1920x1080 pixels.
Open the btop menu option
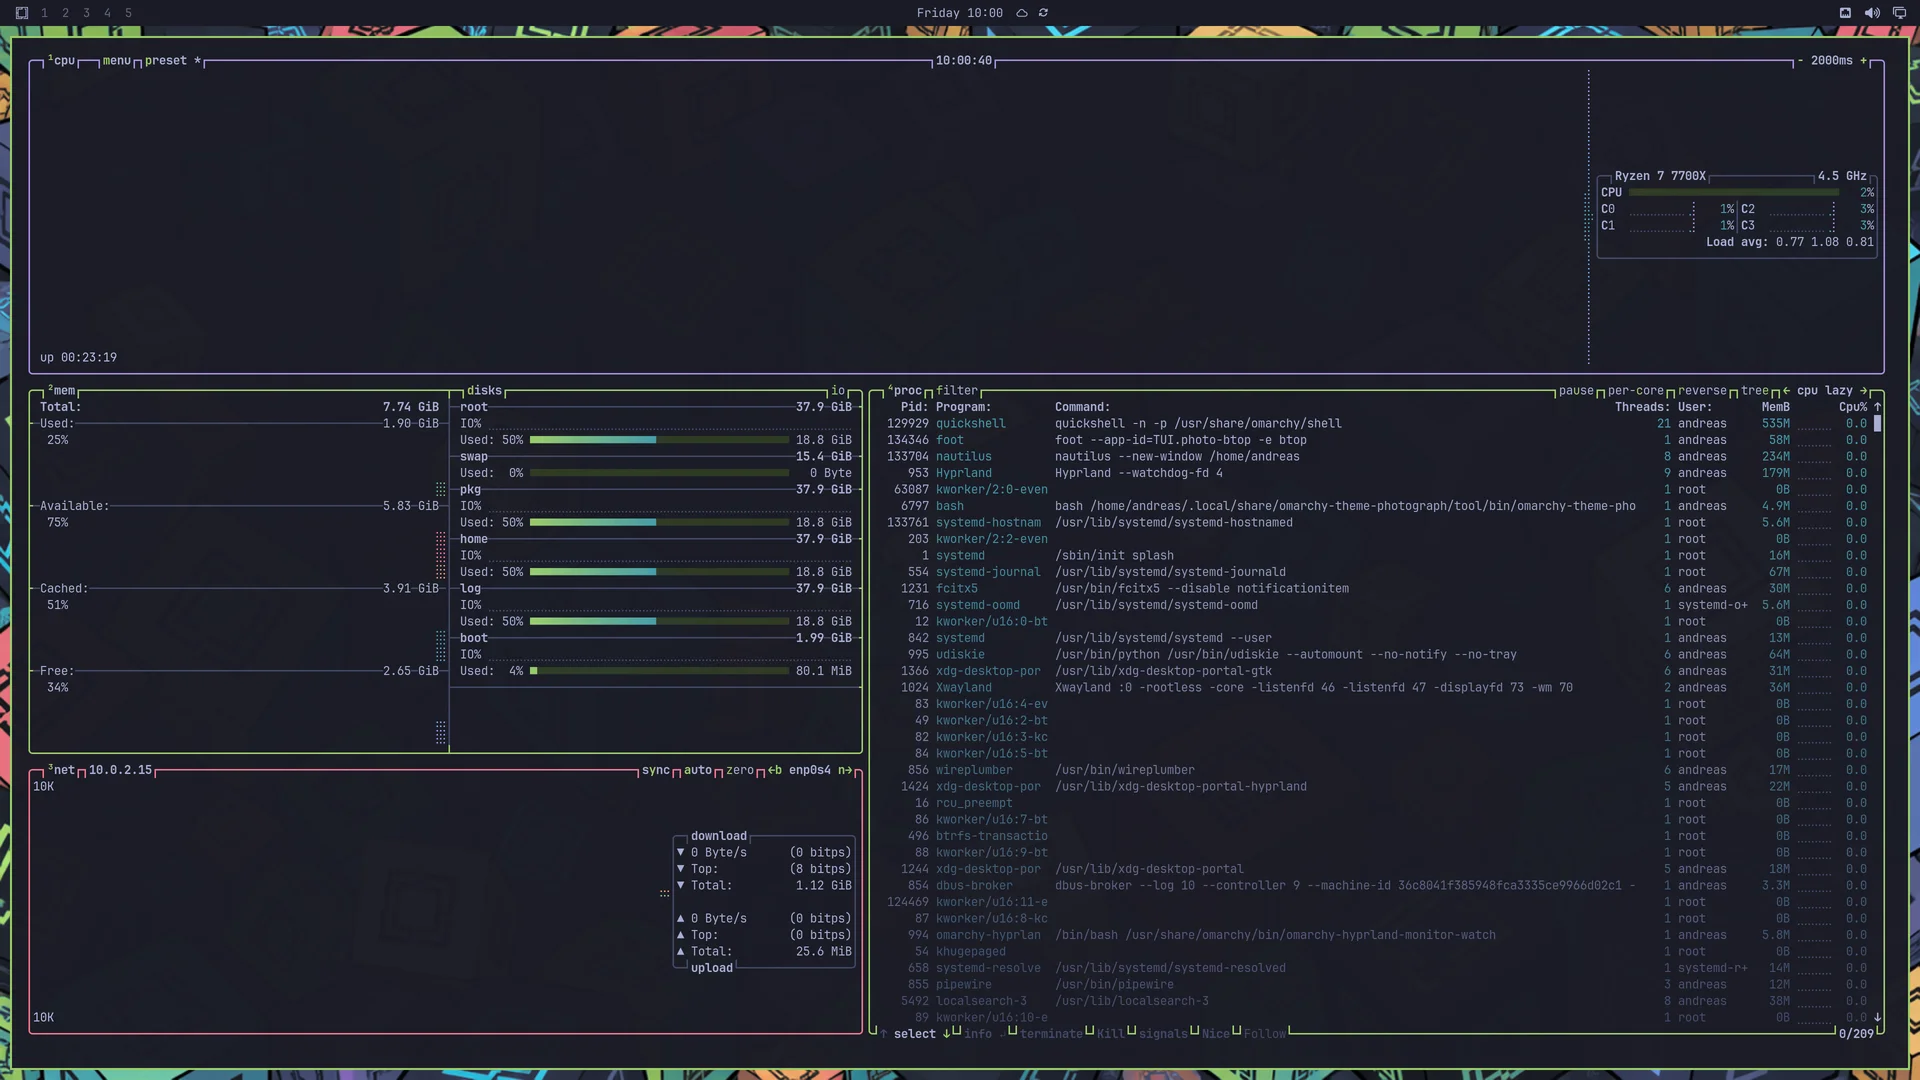click(117, 61)
